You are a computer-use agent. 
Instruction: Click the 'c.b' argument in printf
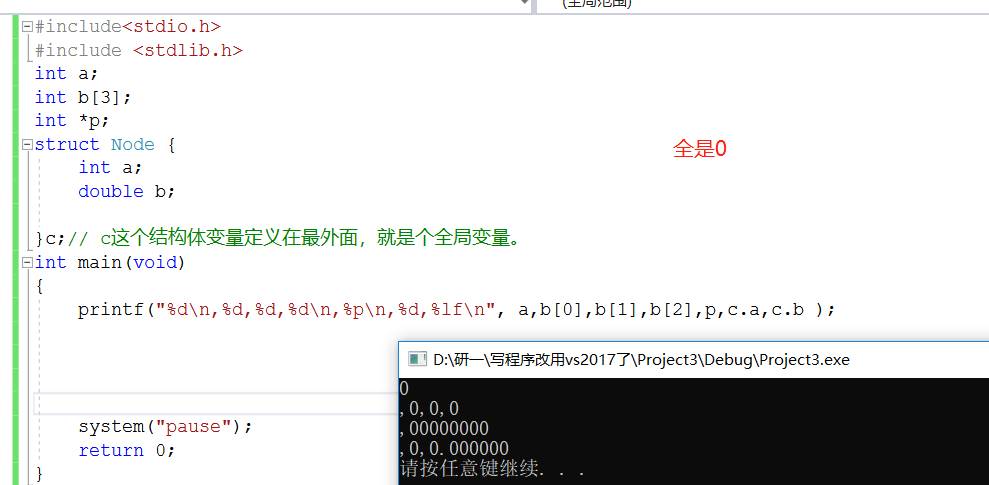coord(787,310)
